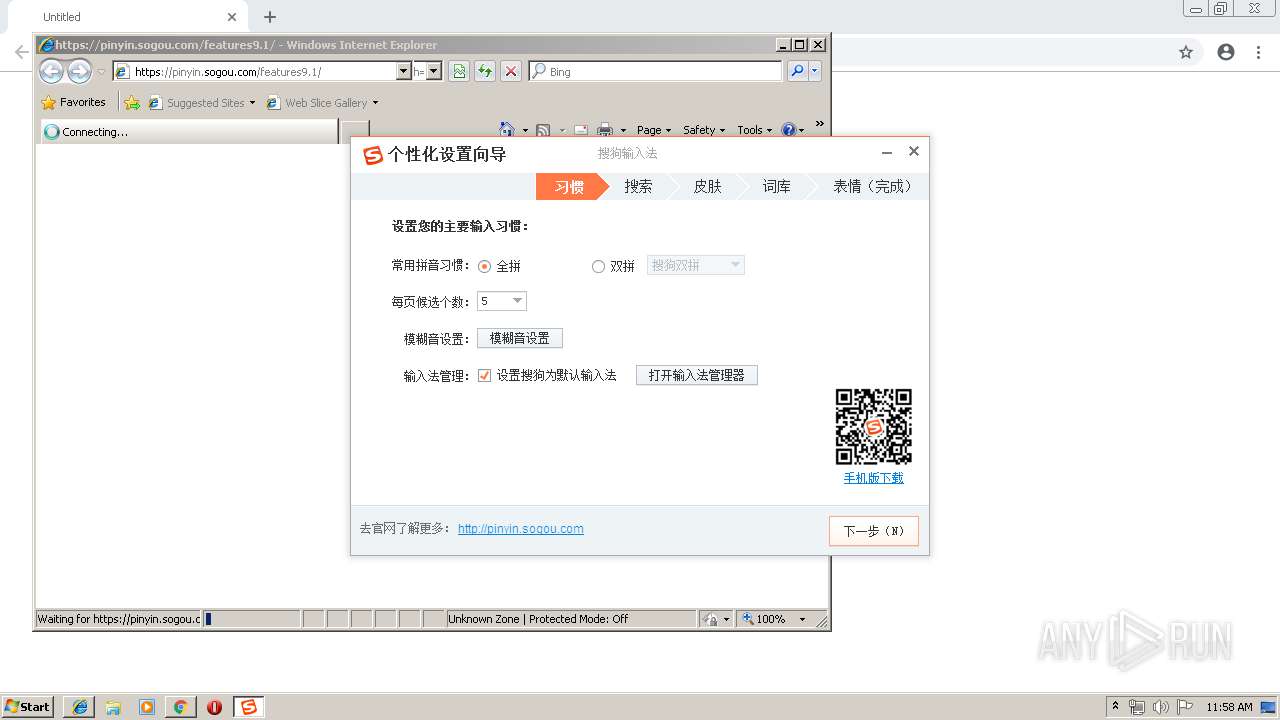Select 习惯 wizard step
The width and height of the screenshot is (1280, 720).
[568, 186]
